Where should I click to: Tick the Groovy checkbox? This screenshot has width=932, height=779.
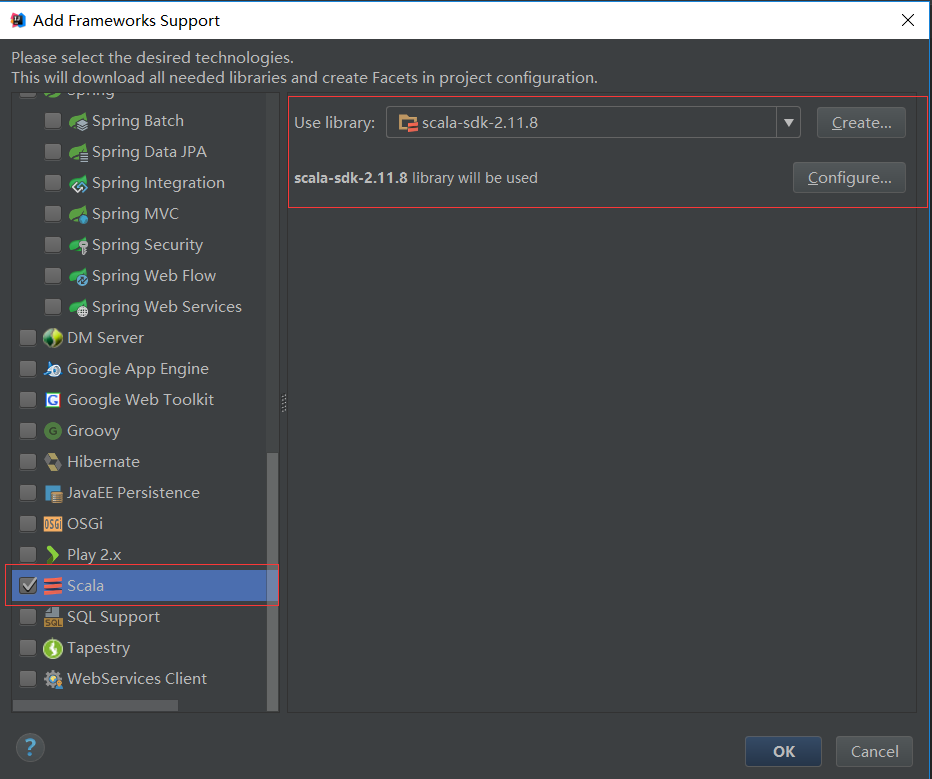pyautogui.click(x=28, y=430)
